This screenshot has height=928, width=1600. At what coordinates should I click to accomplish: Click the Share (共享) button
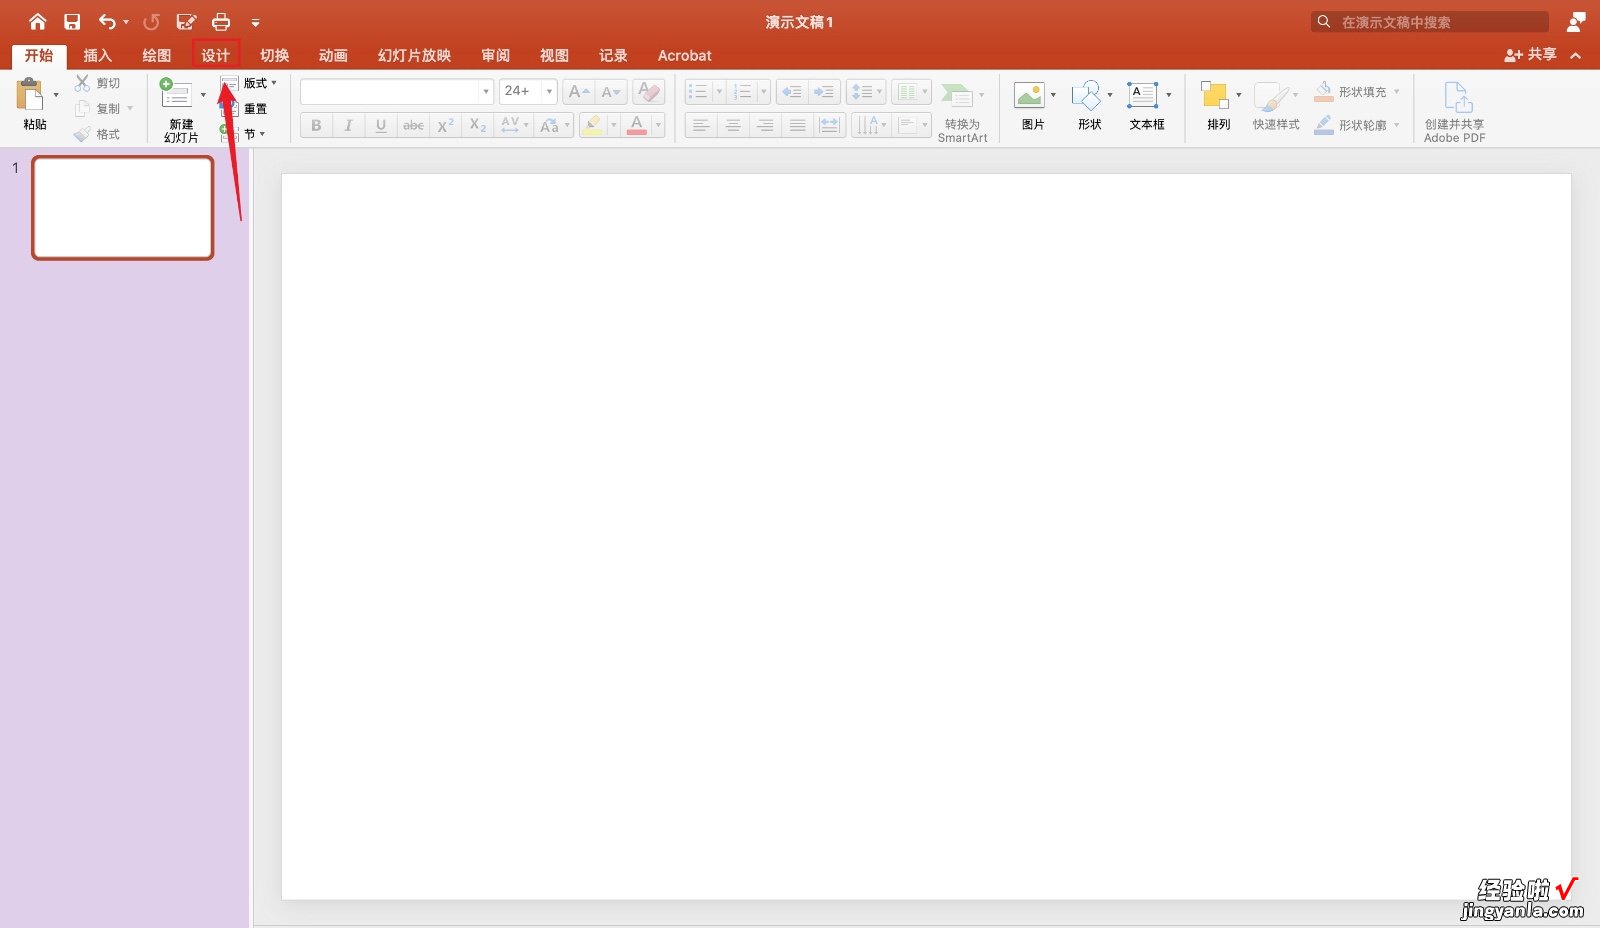pos(1530,55)
